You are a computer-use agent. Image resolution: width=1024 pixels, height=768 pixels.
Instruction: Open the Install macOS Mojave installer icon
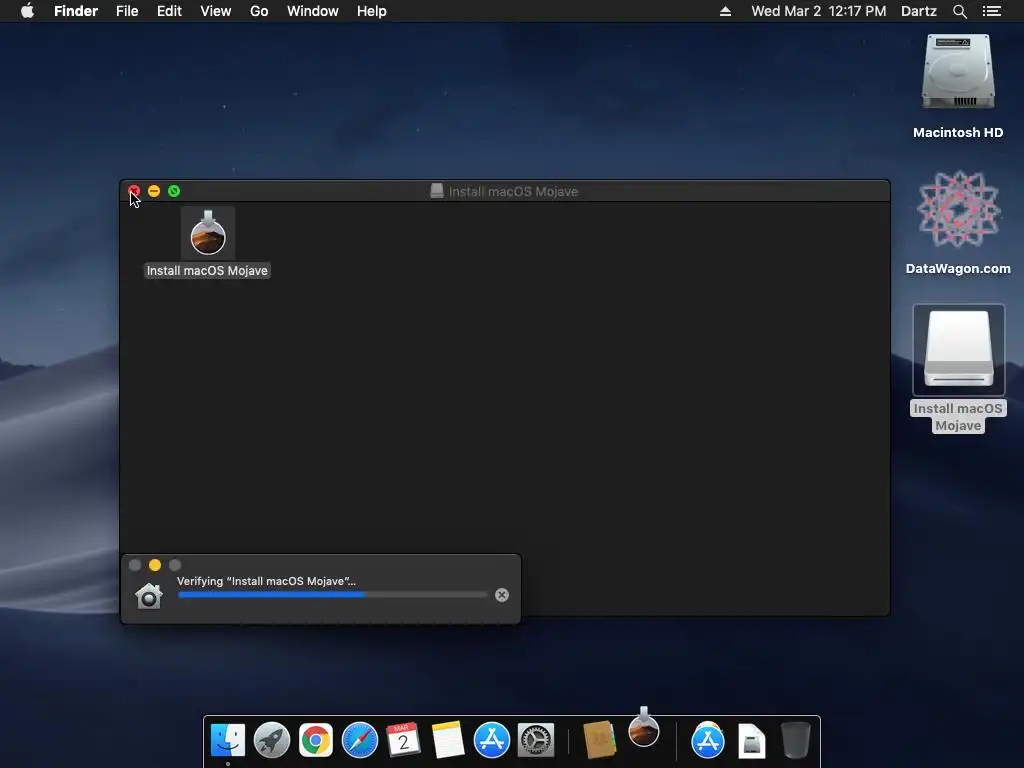(208, 233)
